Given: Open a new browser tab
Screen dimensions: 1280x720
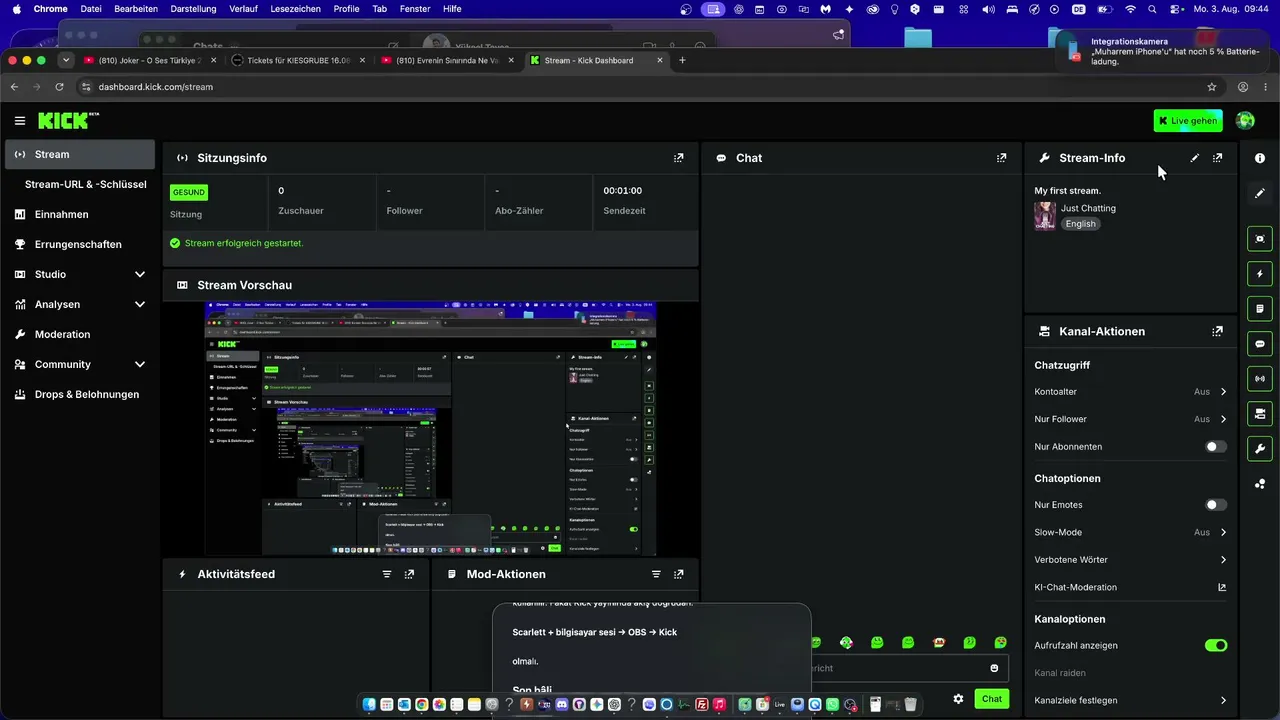Looking at the screenshot, I should click(x=683, y=60).
